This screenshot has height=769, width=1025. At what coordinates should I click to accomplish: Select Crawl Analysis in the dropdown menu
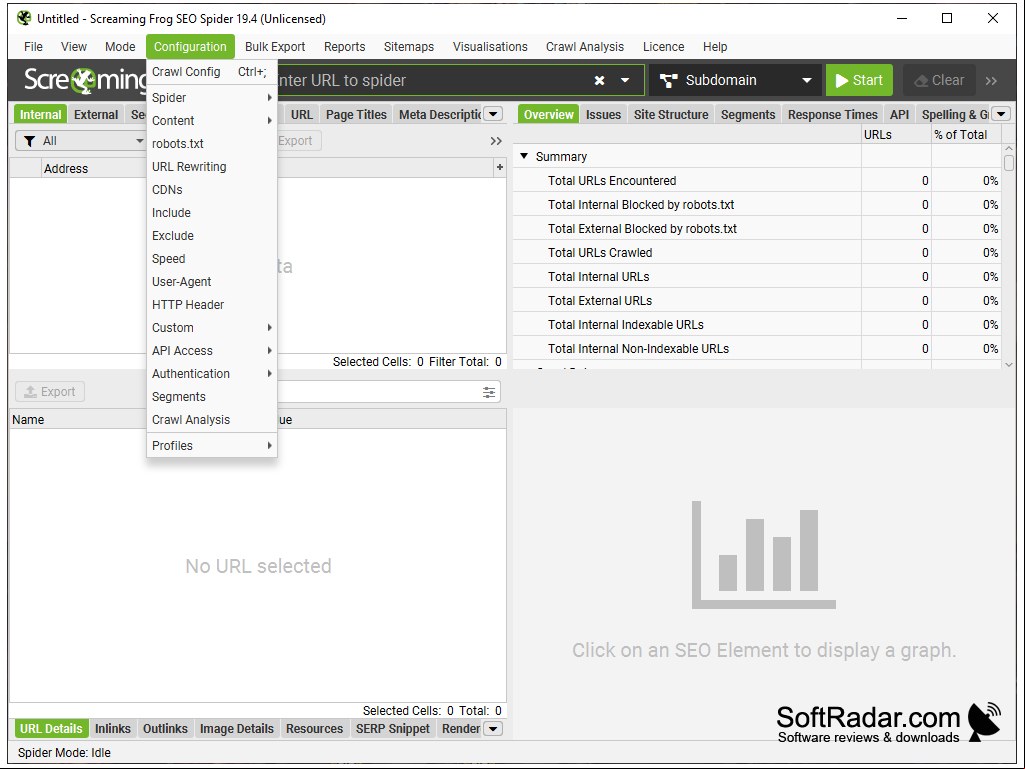[x=212, y=420]
